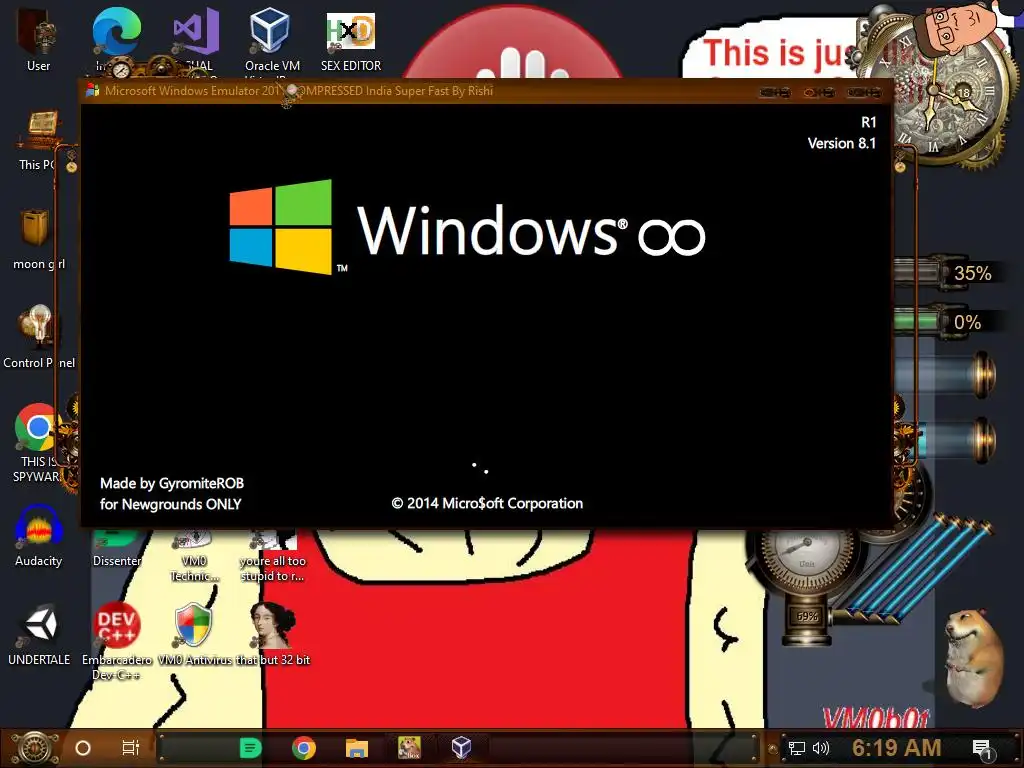This screenshot has width=1024, height=768.
Task: Select 'youre all too stupid to r...' icon
Action: point(272,556)
